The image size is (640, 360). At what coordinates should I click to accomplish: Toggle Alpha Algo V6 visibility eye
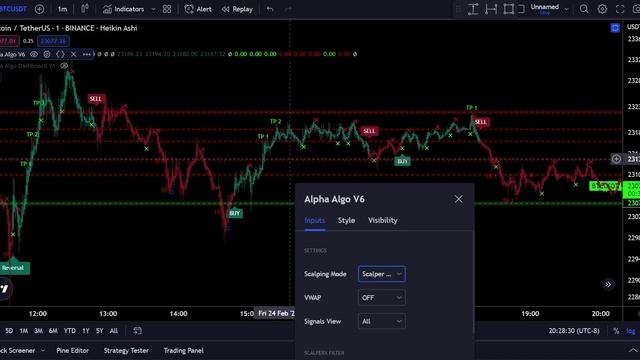coord(34,54)
